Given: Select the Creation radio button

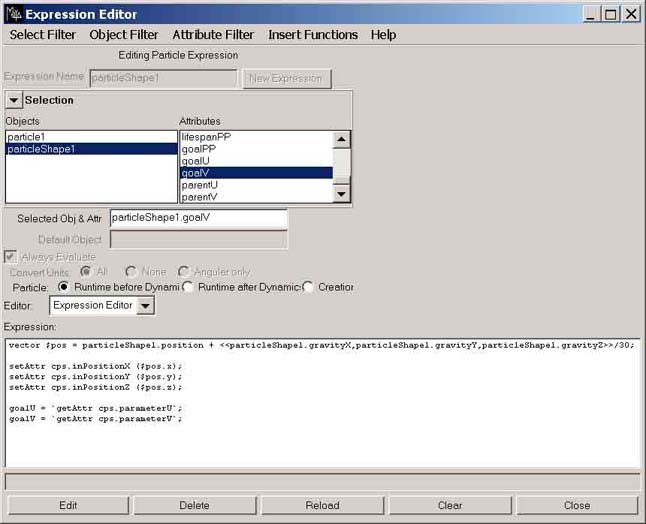Looking at the screenshot, I should click(308, 287).
